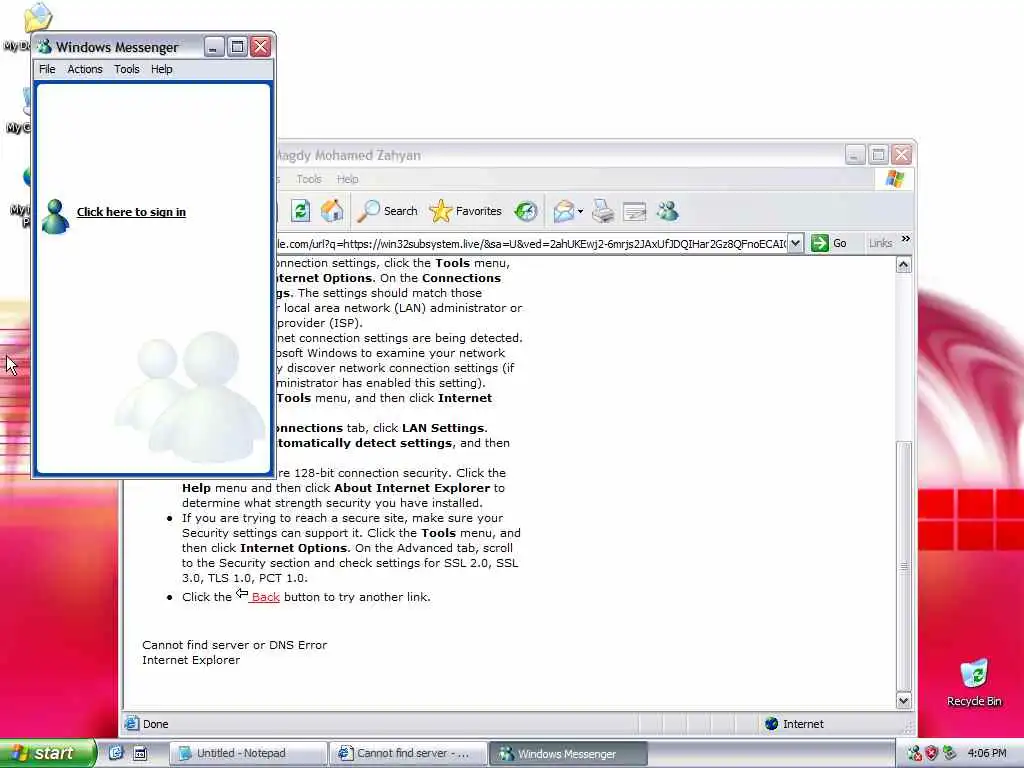Go to the Home page icon

[332, 211]
